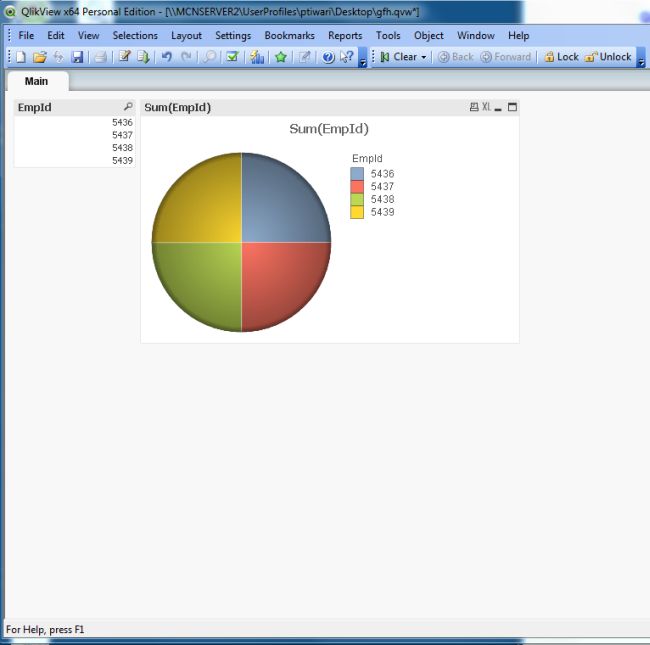Lock the current selections

click(561, 57)
